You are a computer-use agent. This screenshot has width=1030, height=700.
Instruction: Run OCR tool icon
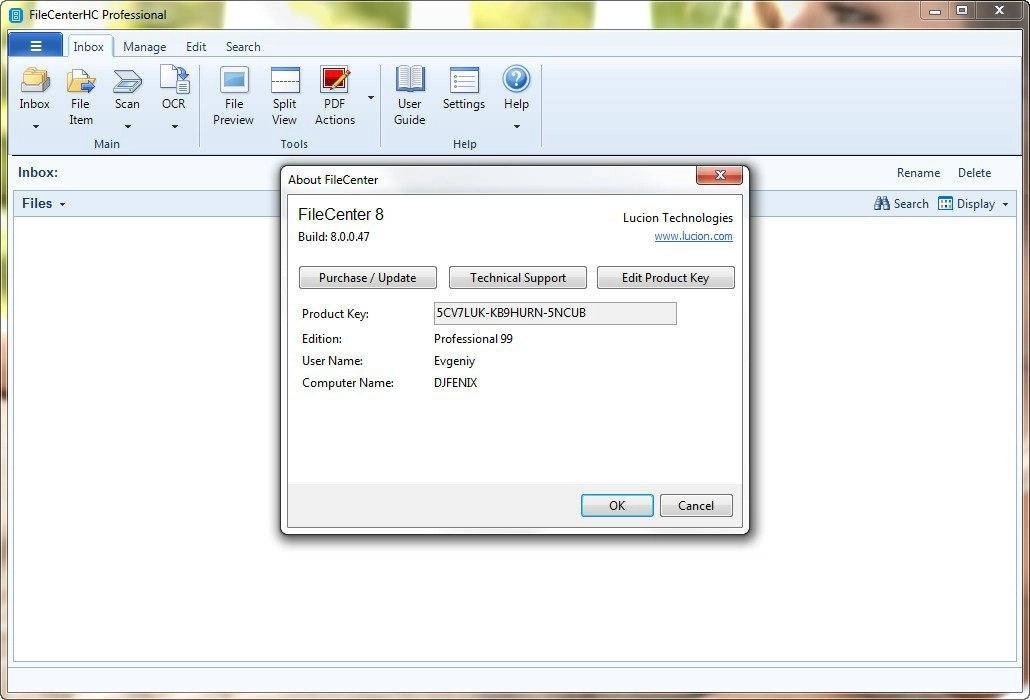tap(174, 79)
